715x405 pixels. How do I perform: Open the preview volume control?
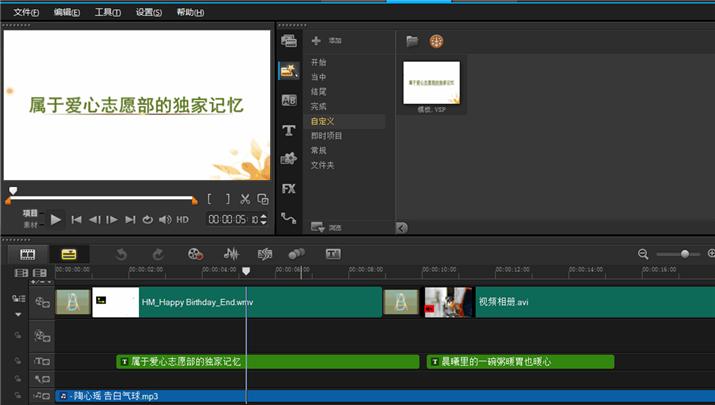point(165,220)
